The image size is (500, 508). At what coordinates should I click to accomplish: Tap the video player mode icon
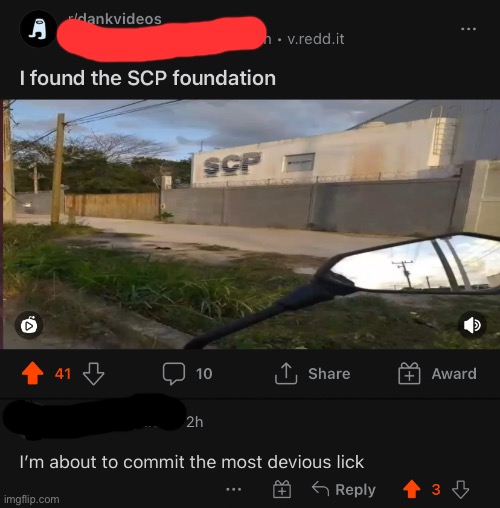point(29,326)
